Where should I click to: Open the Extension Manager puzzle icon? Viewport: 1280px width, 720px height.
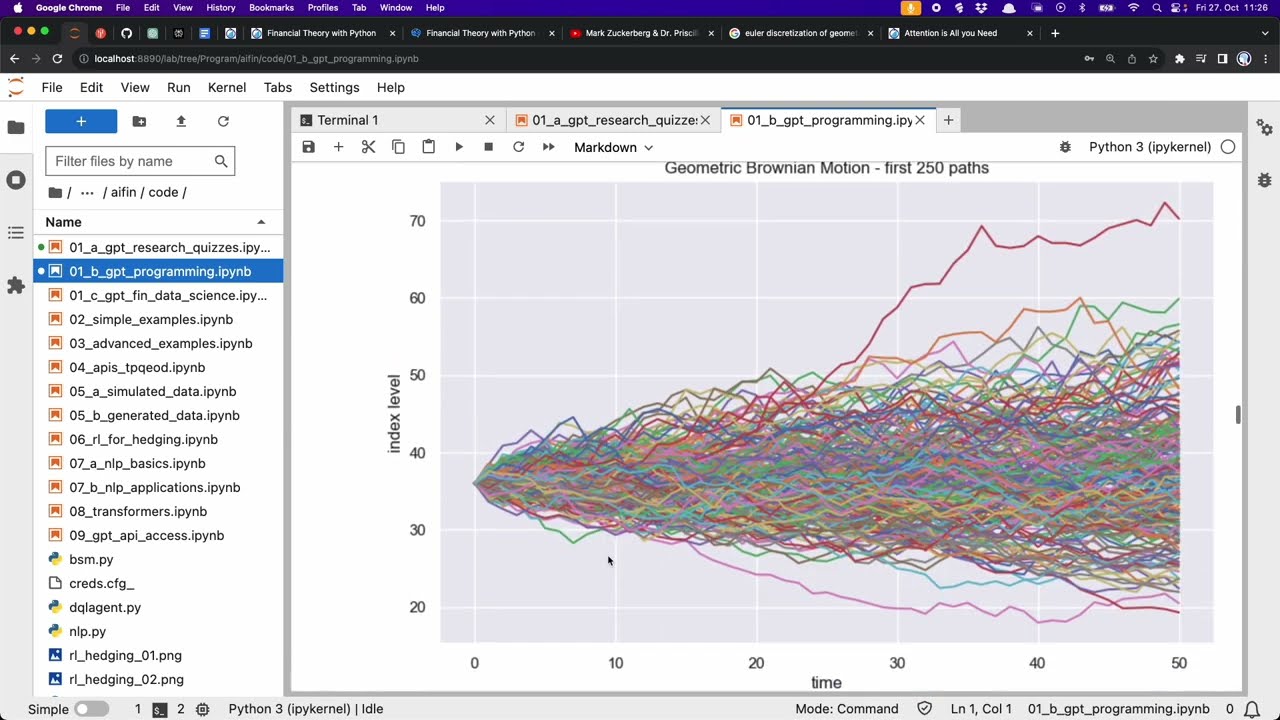(15, 286)
